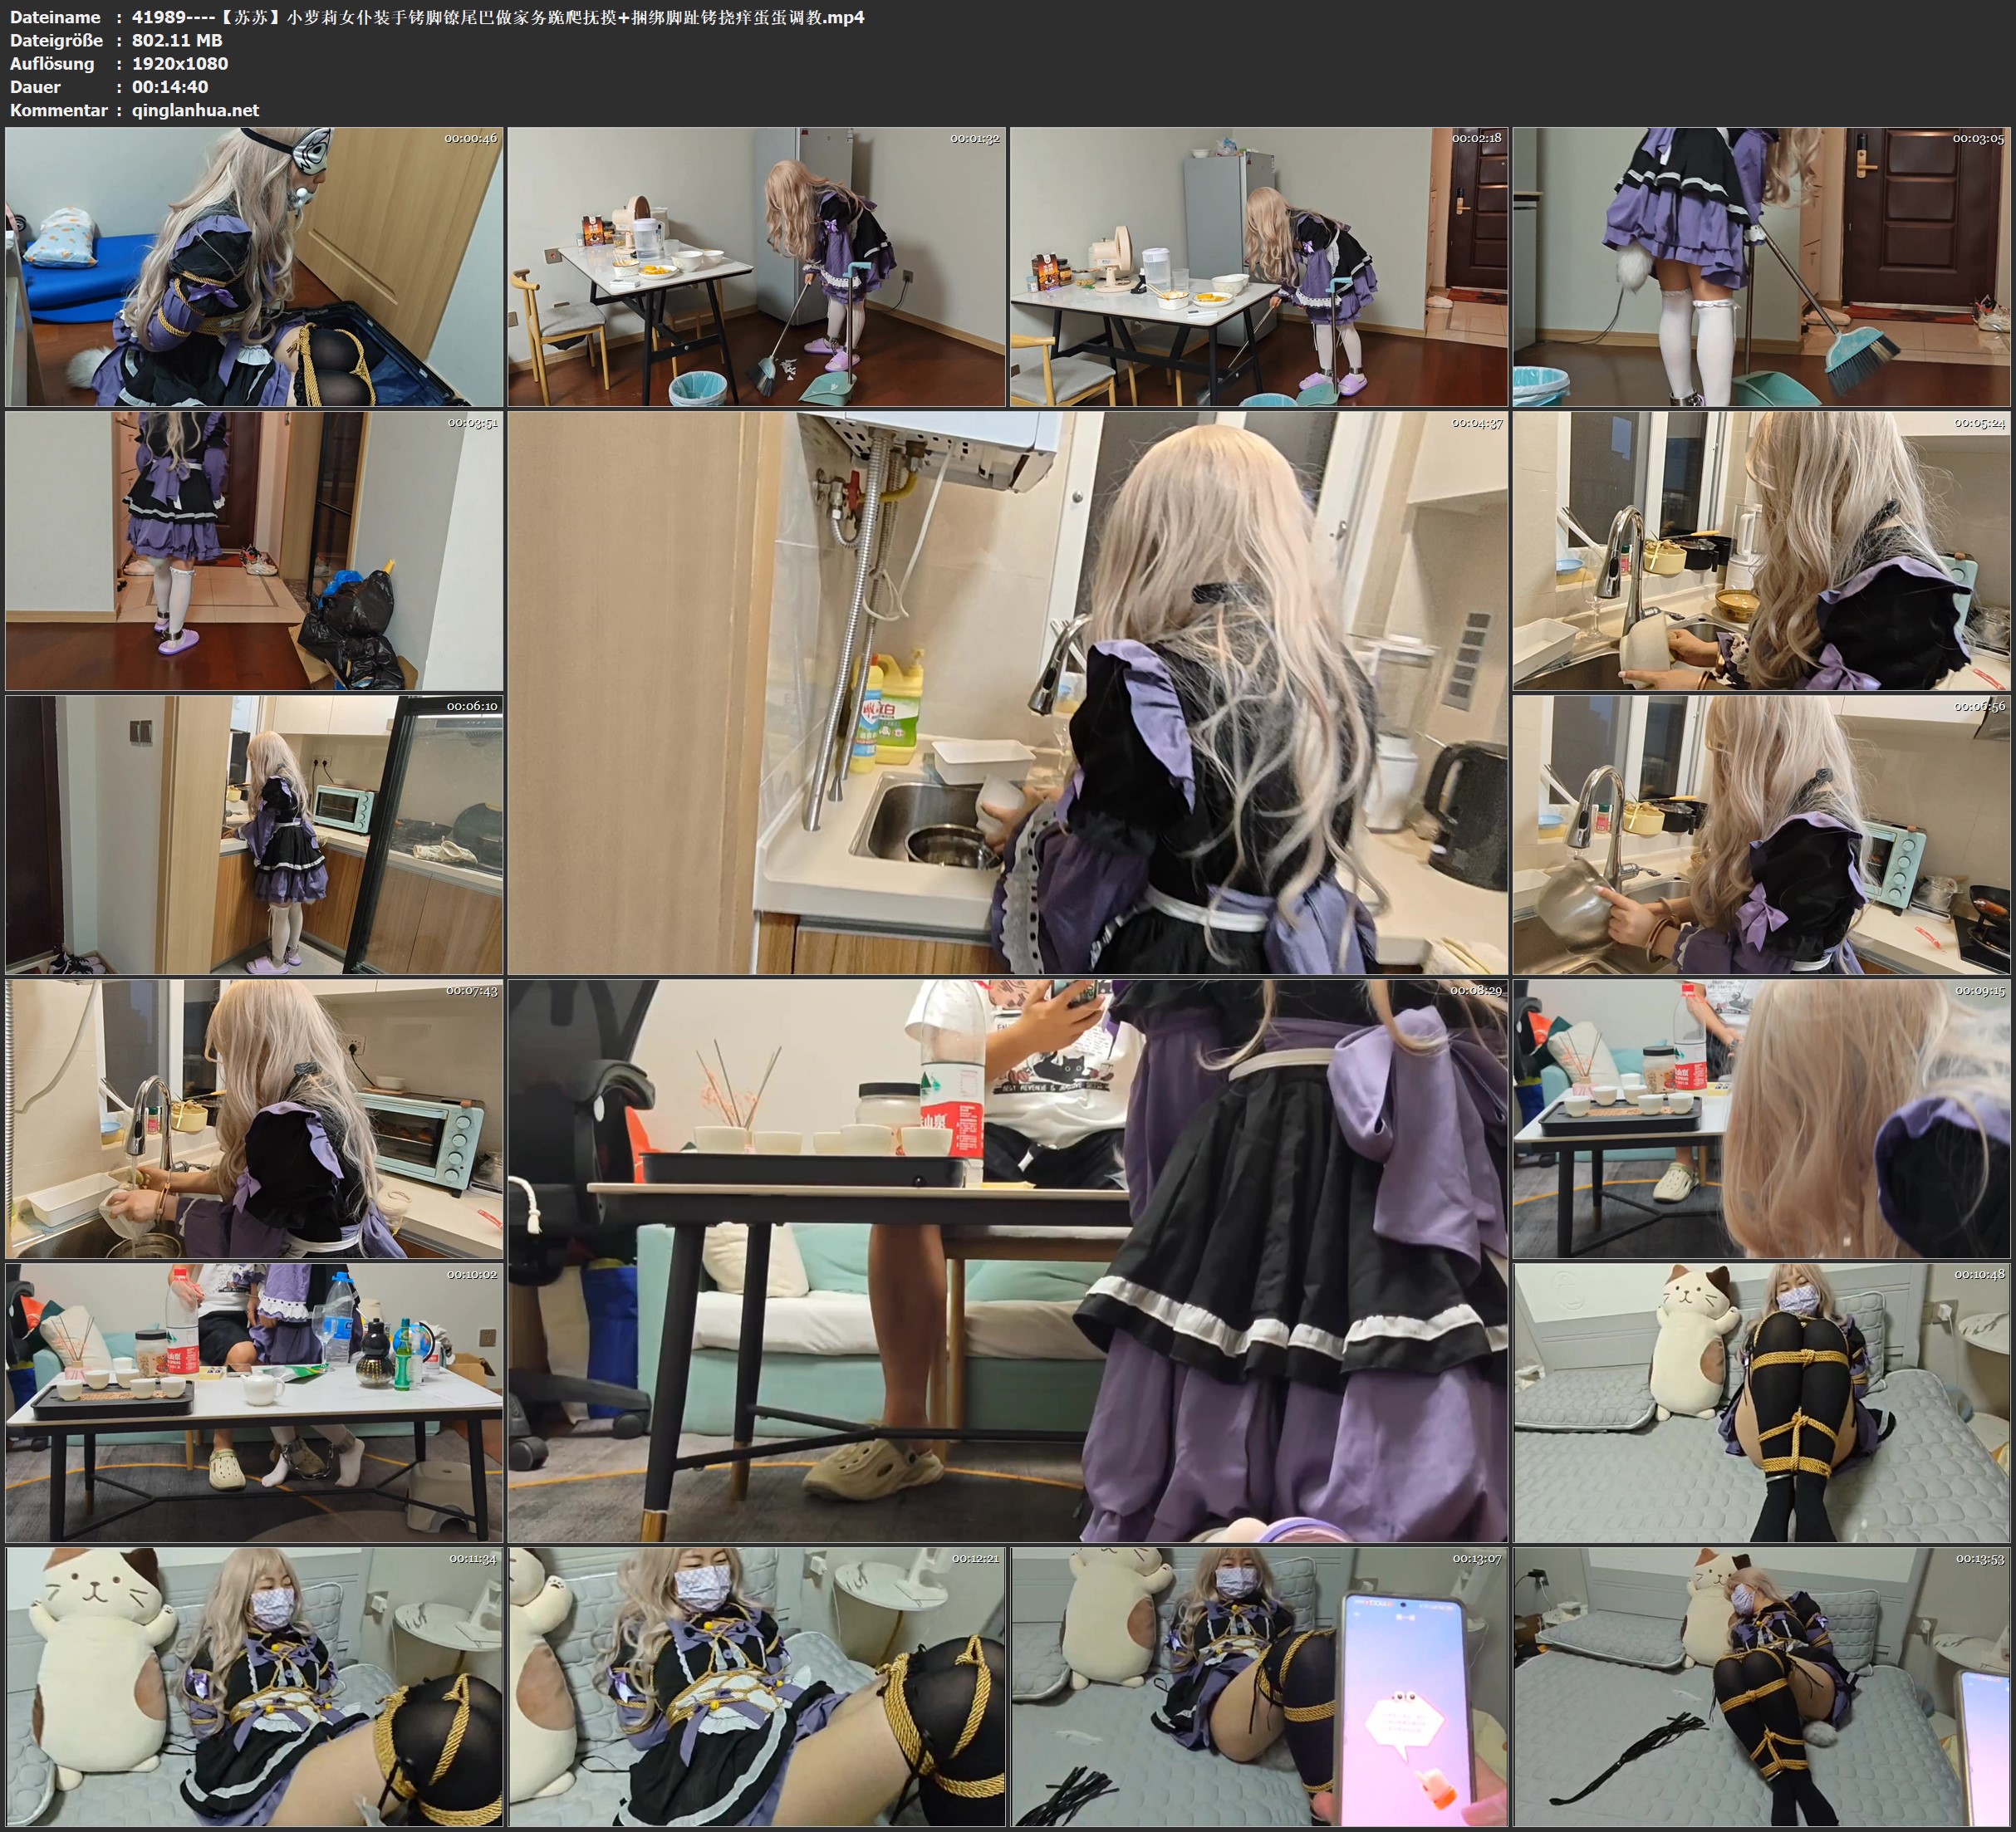The height and width of the screenshot is (1832, 2016).
Task: Open the large tea table frame 00:08:29
Action: point(1007,1261)
